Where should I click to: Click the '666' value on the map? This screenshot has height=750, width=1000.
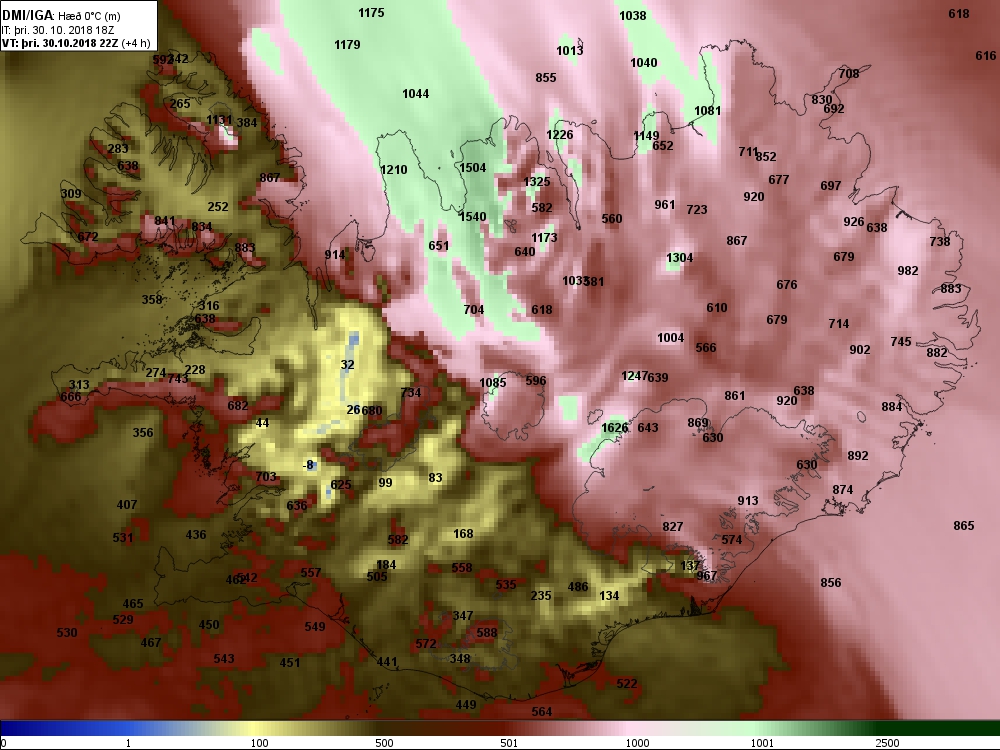pos(71,397)
